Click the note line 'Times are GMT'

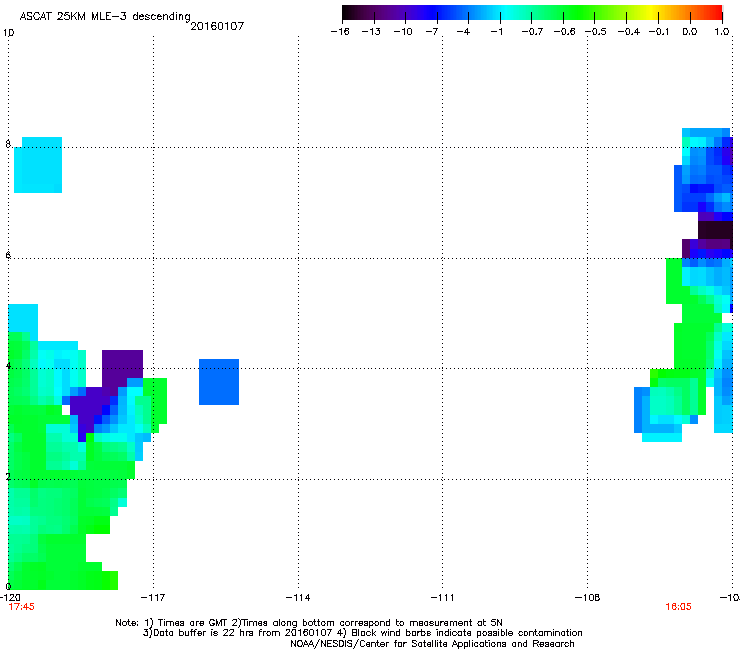tap(191, 623)
